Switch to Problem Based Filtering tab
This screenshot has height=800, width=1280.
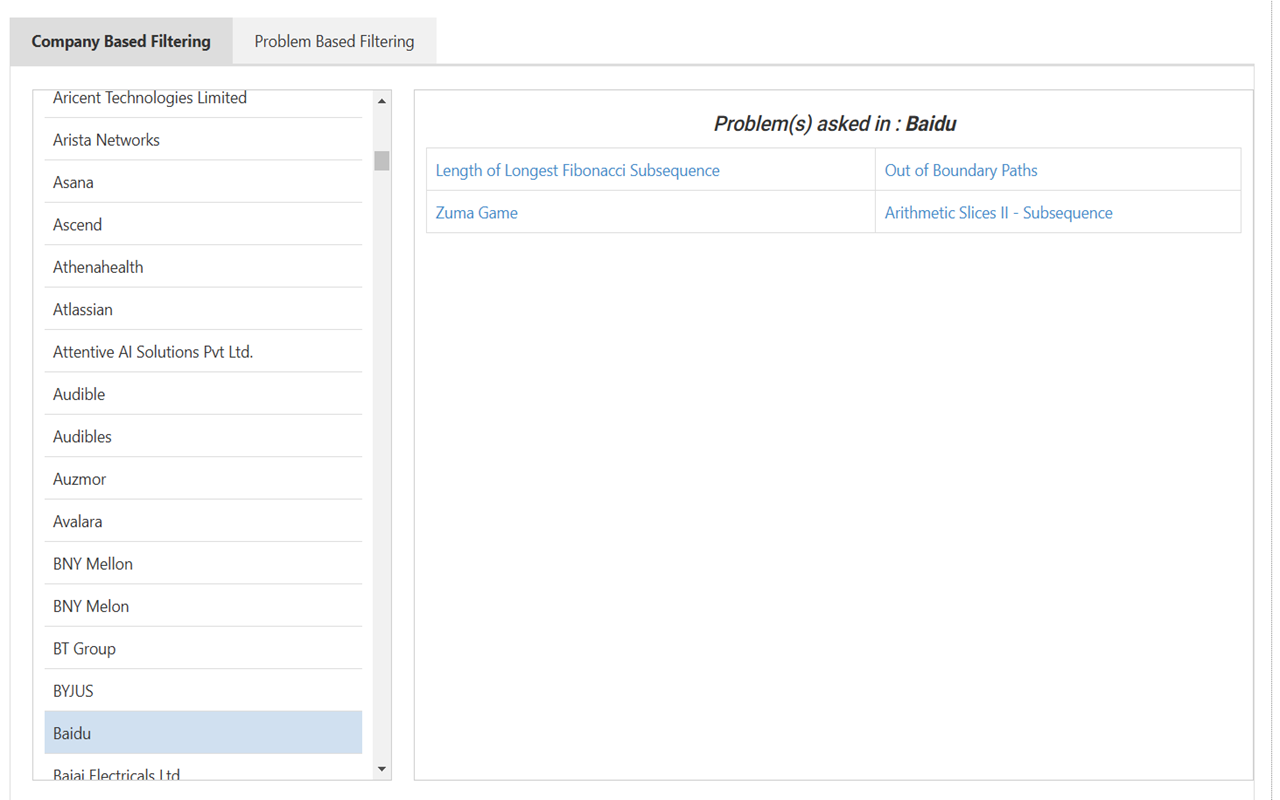pos(334,42)
